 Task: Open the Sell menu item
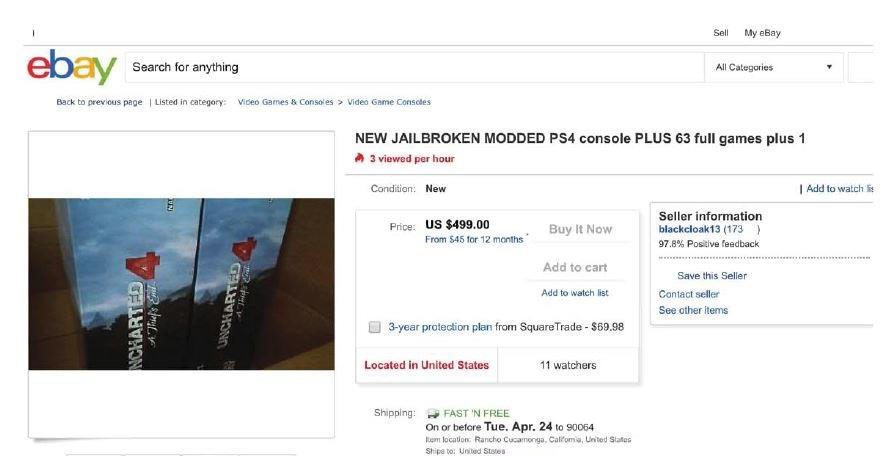point(721,33)
